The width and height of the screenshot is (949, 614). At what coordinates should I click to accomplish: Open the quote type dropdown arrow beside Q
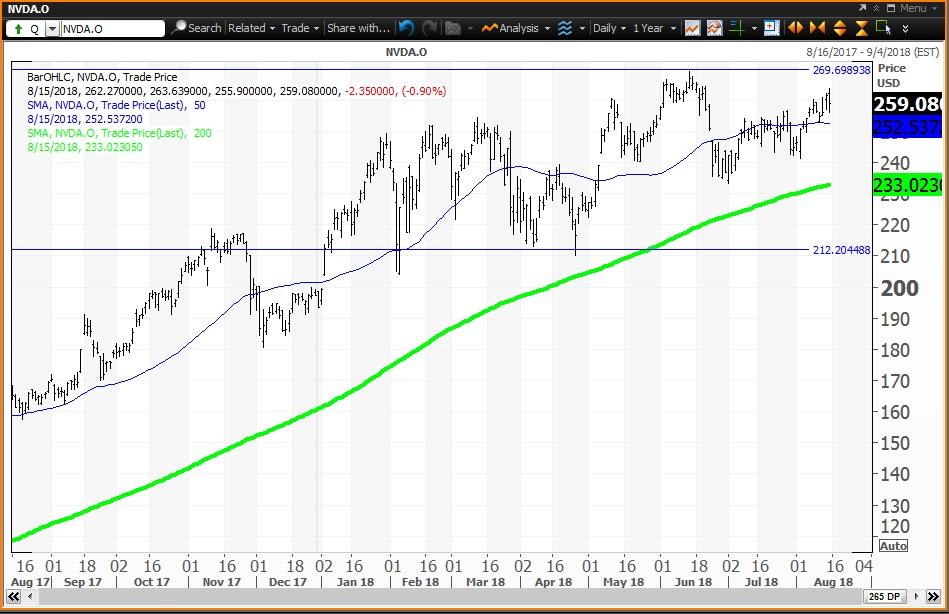[x=53, y=28]
